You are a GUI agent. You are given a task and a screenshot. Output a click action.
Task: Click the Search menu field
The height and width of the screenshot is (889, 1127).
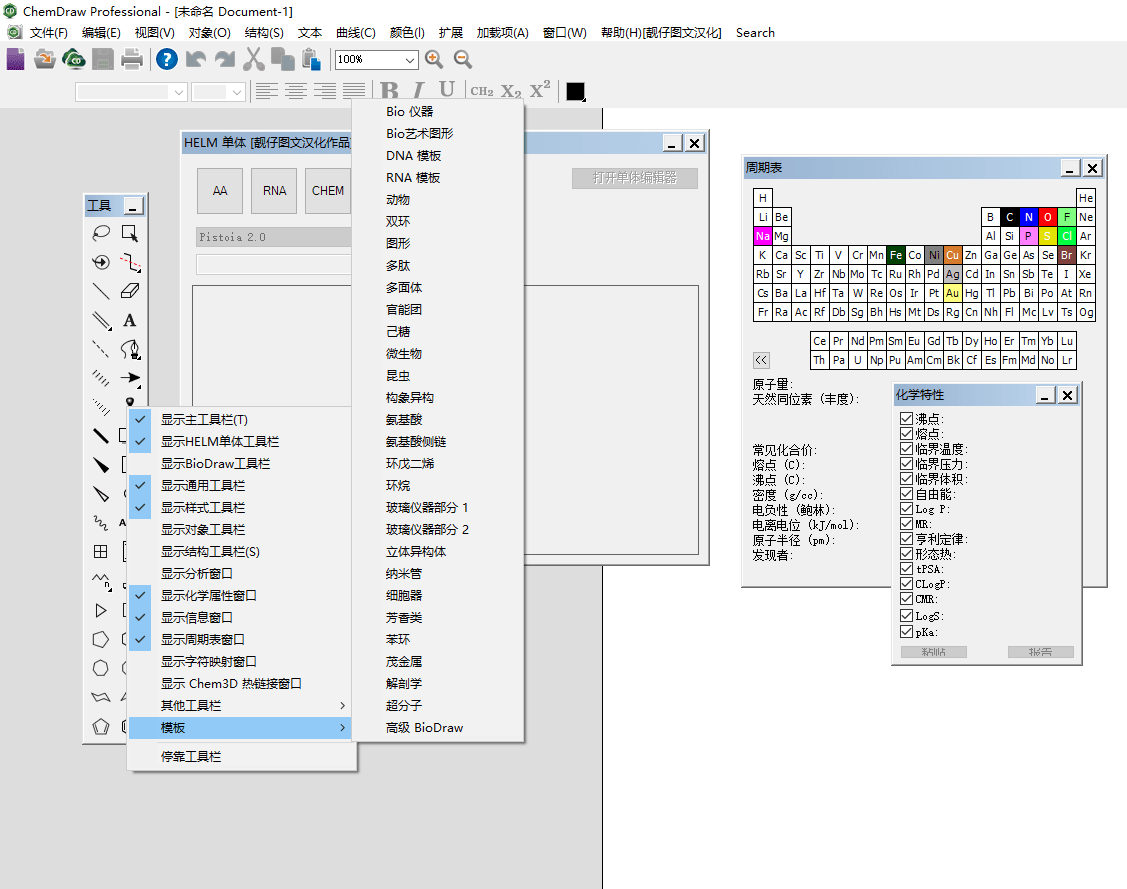pos(755,32)
